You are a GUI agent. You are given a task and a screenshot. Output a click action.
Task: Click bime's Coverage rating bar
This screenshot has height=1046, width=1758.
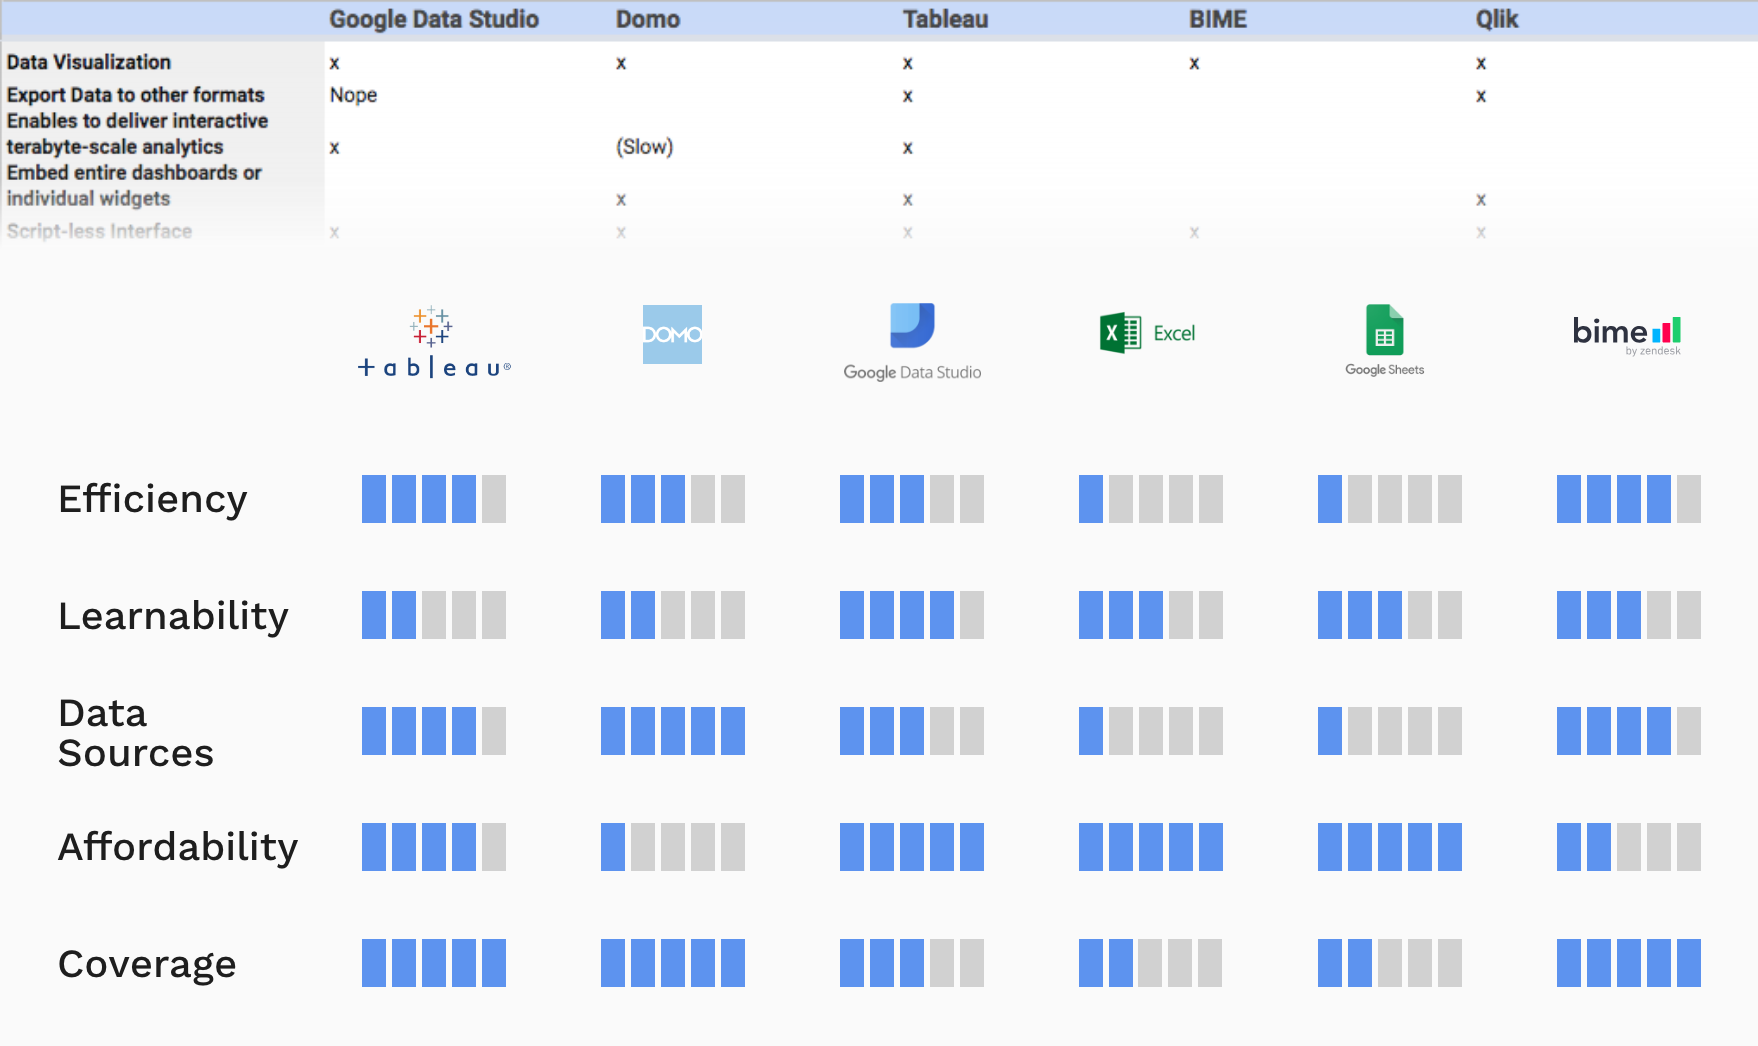click(1629, 963)
